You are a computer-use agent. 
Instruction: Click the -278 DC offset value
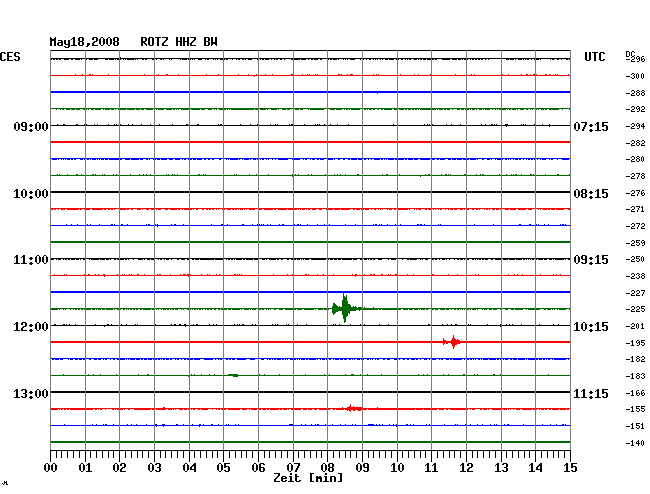pyautogui.click(x=635, y=176)
